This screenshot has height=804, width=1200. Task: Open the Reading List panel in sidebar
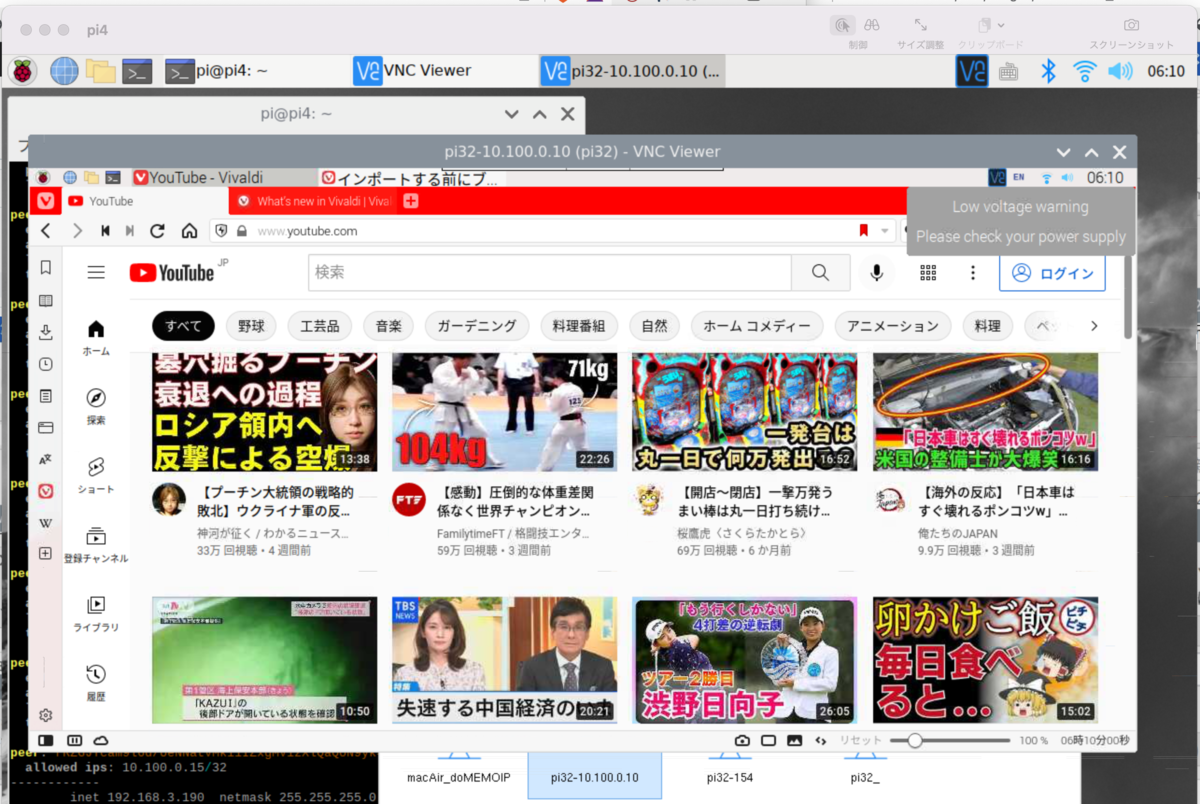coord(46,300)
